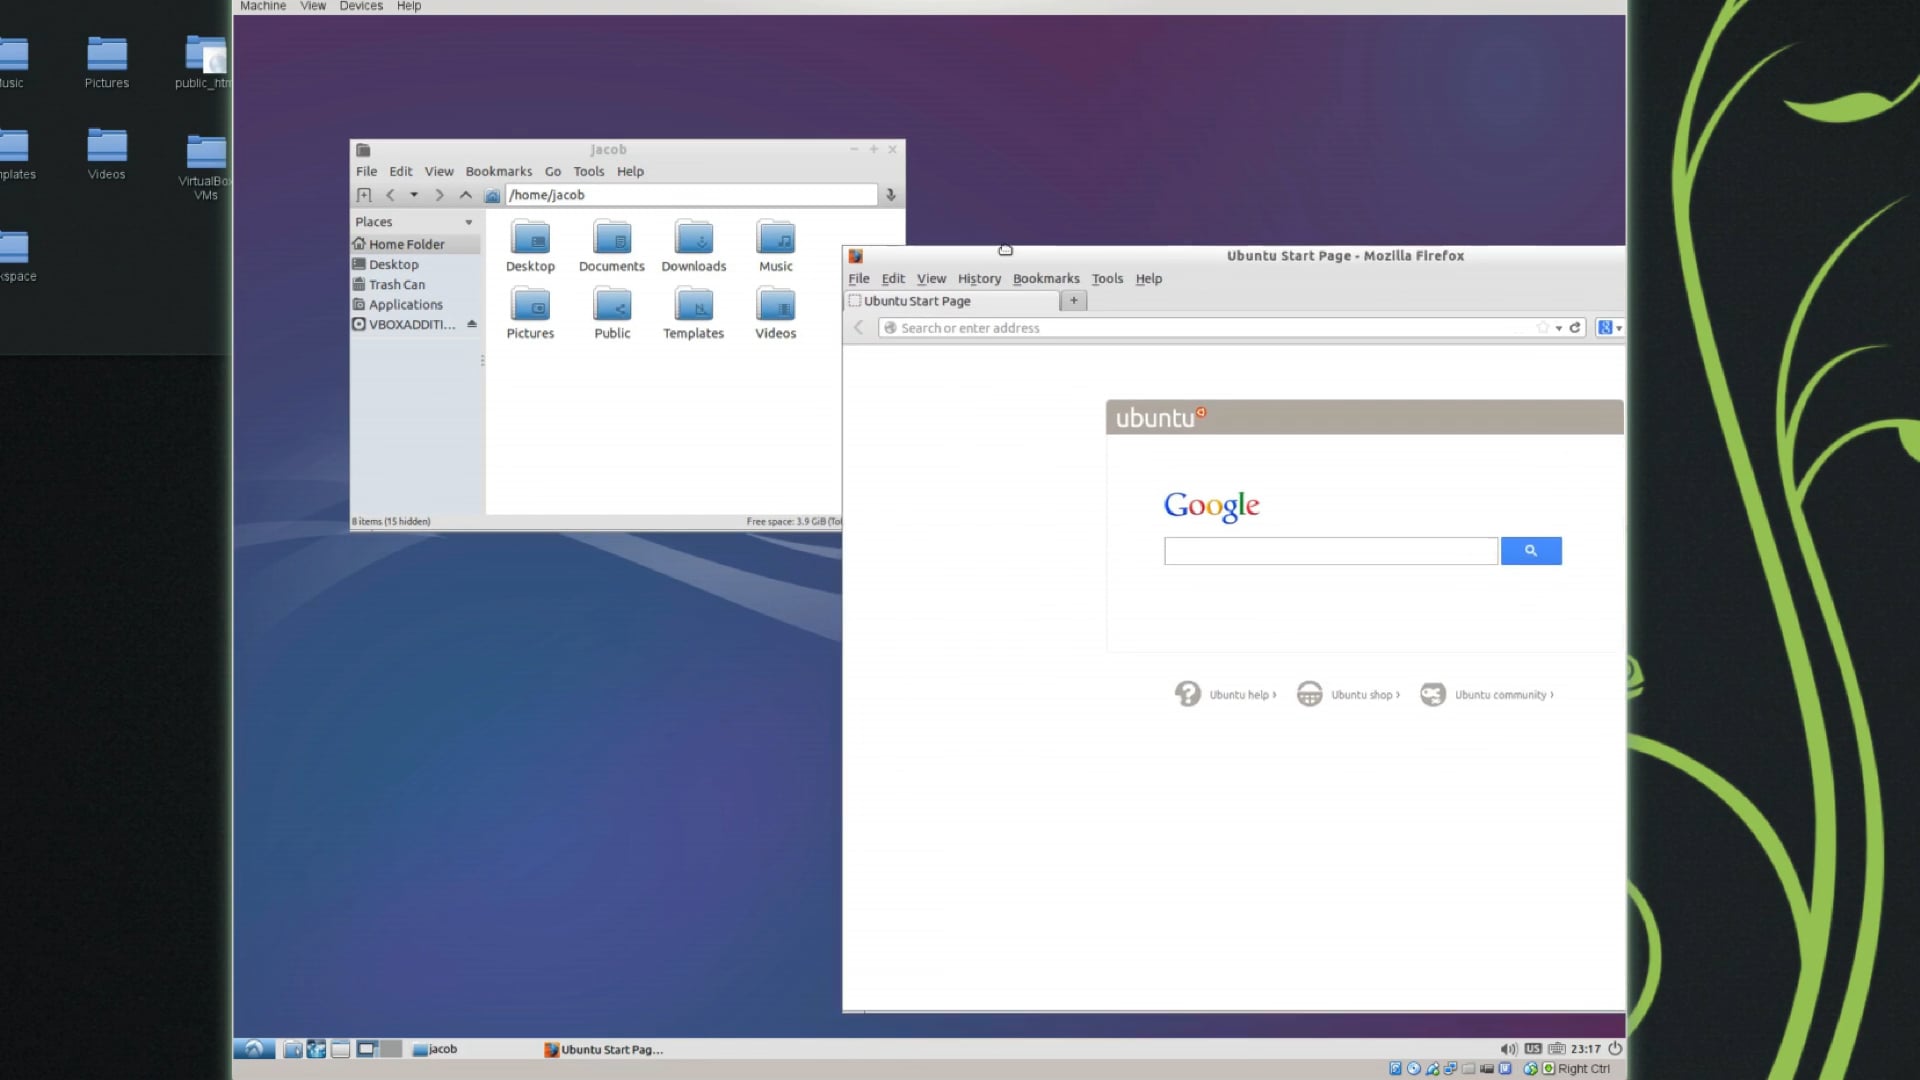Open the Lubuntu start menu button
Viewport: 1920px width, 1080px height.
click(x=254, y=1049)
